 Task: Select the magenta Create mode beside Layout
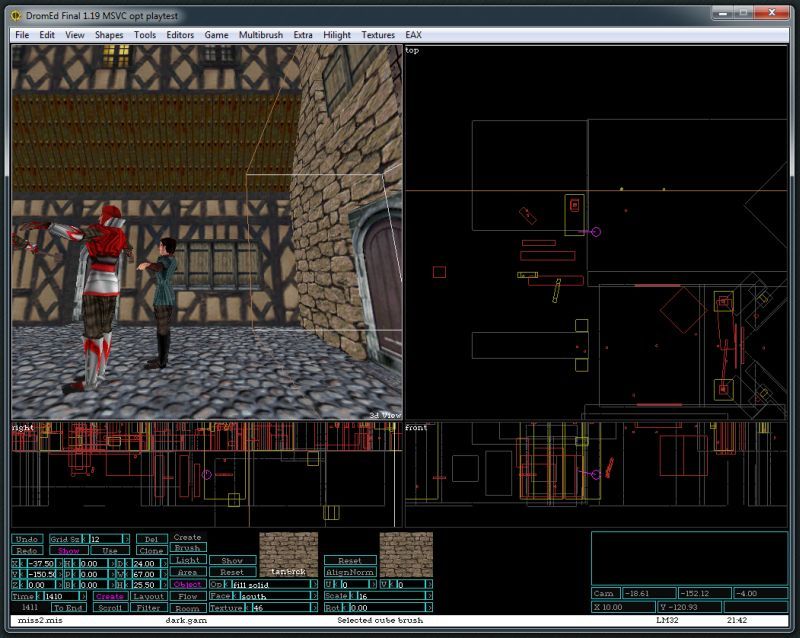(x=110, y=596)
